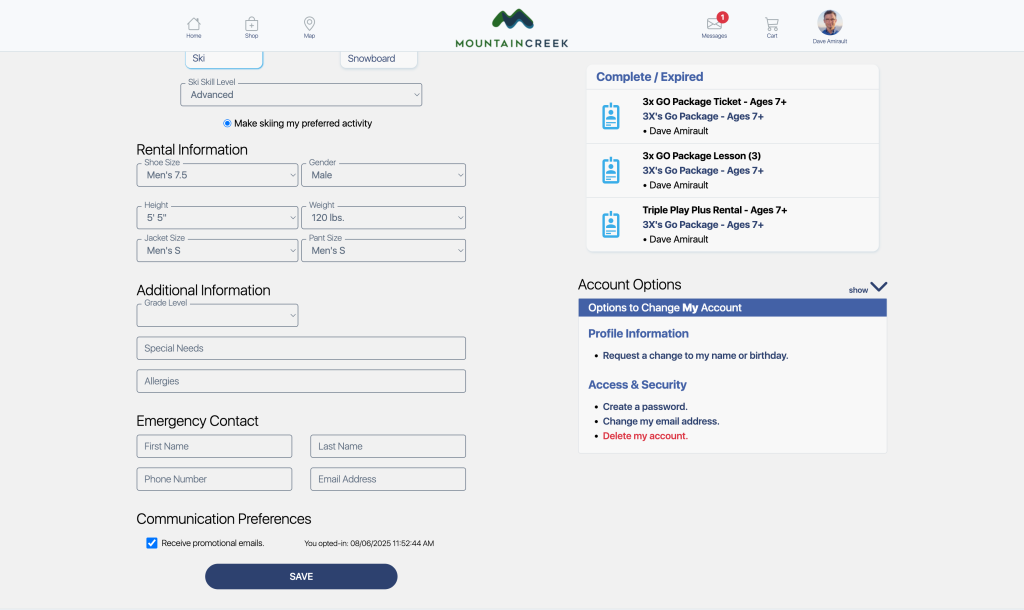Select Make skiing my preferred activity radio
Image resolution: width=1024 pixels, height=610 pixels.
(227, 123)
